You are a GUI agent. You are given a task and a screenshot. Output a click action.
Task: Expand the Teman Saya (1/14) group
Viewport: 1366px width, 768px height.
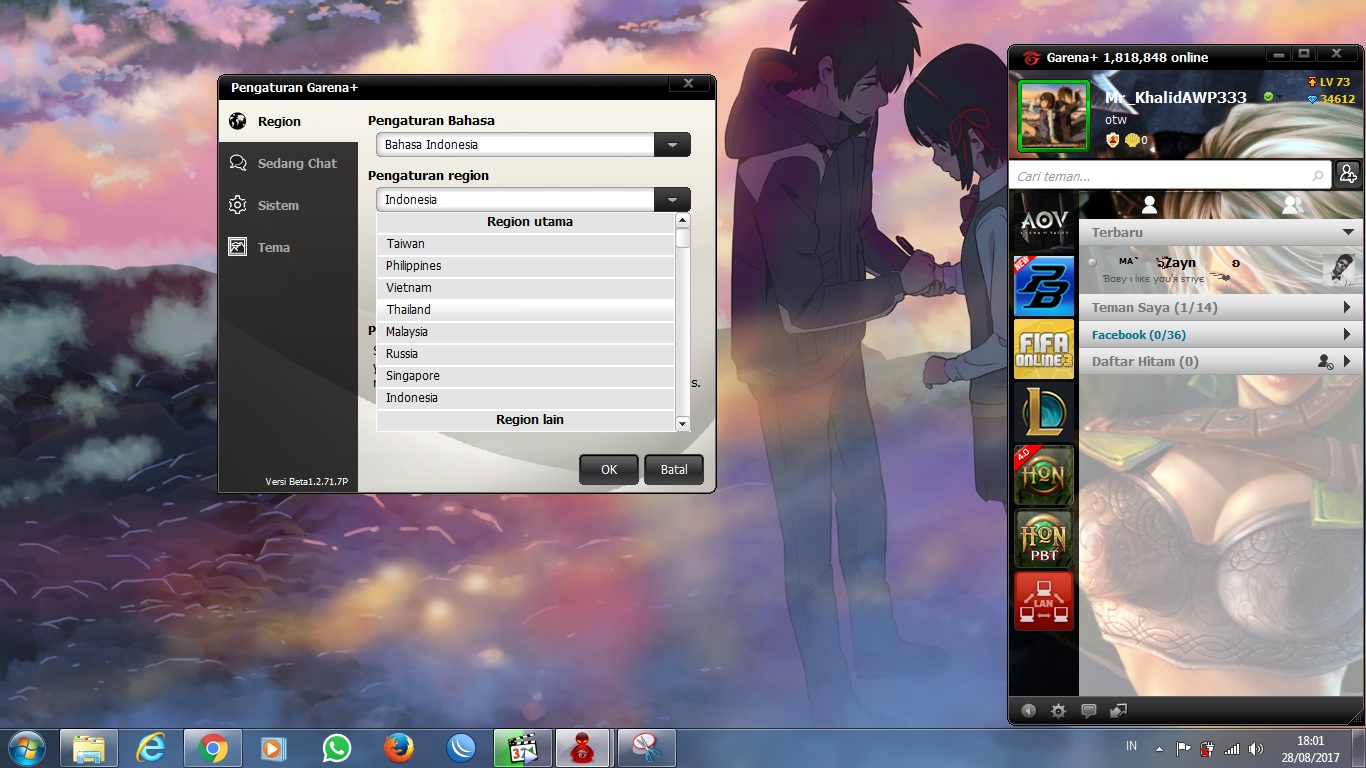coord(1221,308)
